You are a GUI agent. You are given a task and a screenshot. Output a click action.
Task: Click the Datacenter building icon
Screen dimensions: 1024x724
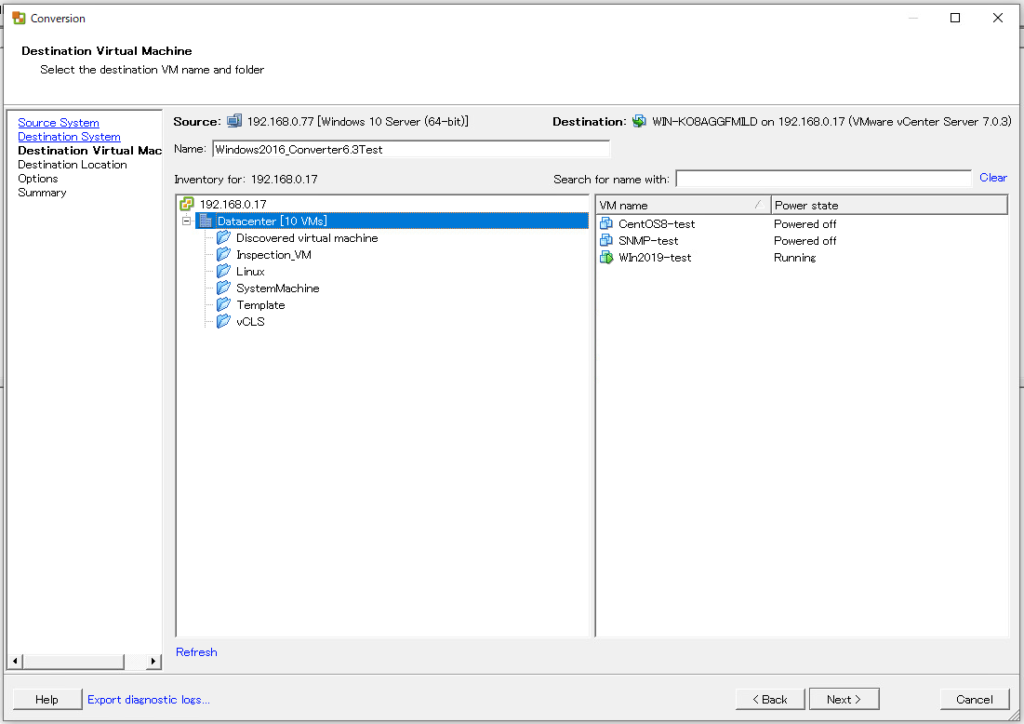pos(205,221)
